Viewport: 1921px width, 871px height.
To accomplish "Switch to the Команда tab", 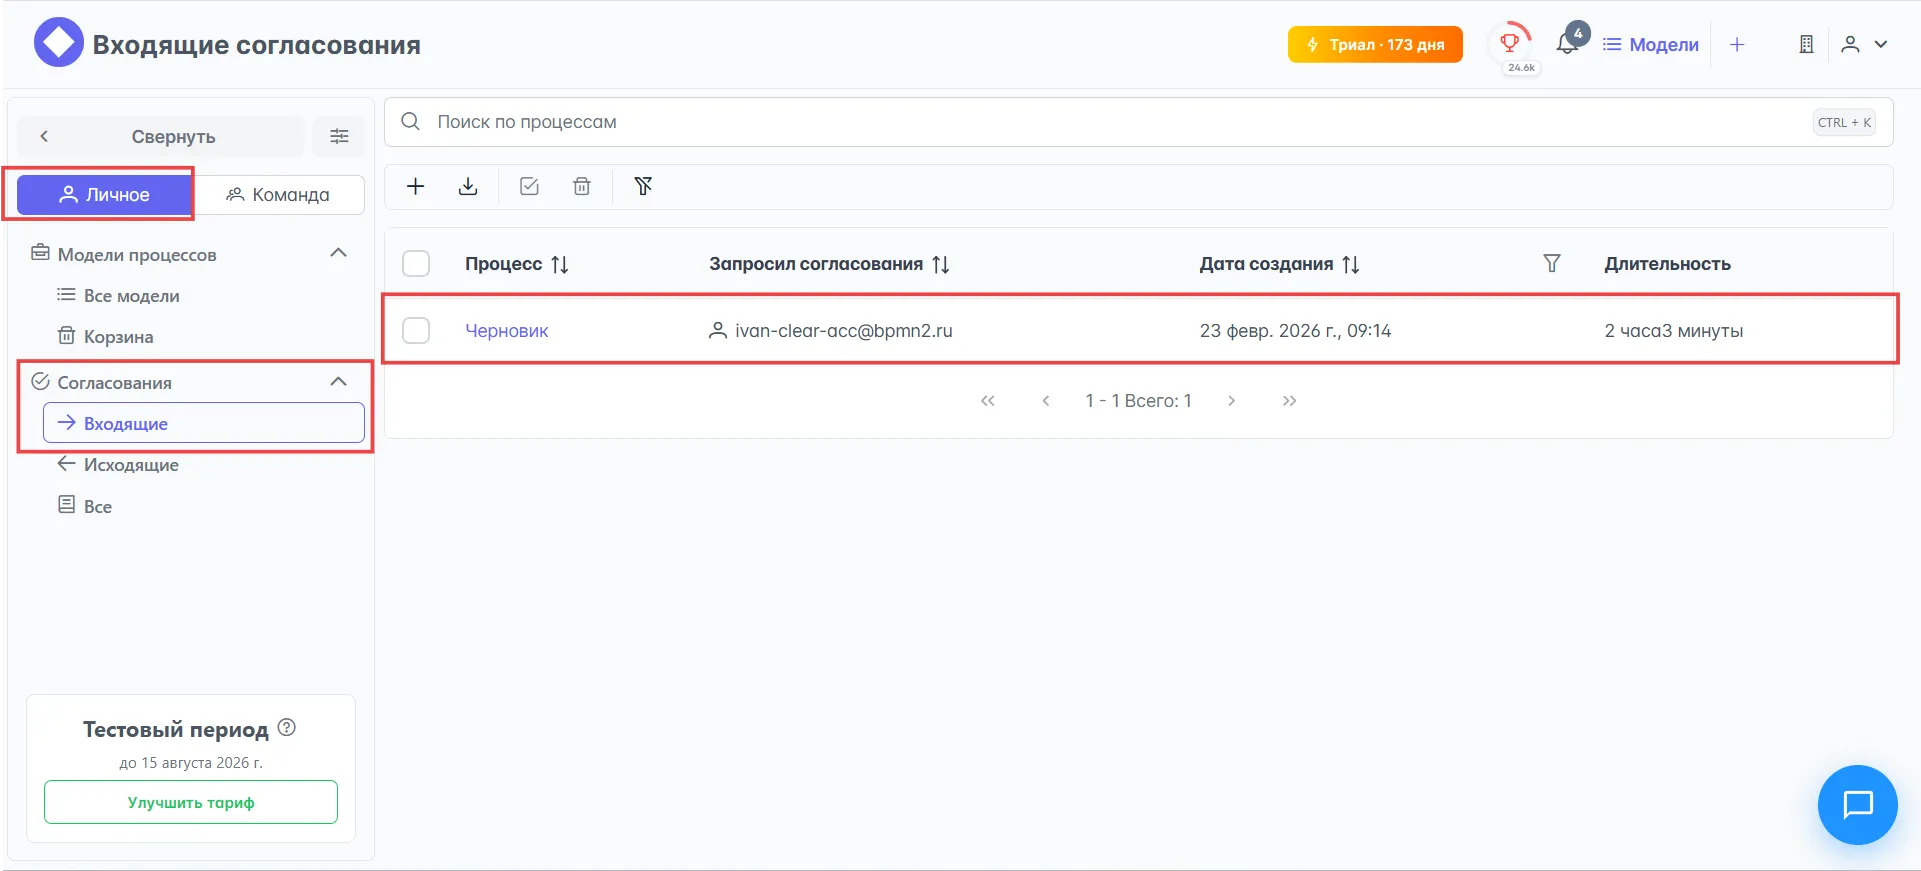I will (279, 195).
